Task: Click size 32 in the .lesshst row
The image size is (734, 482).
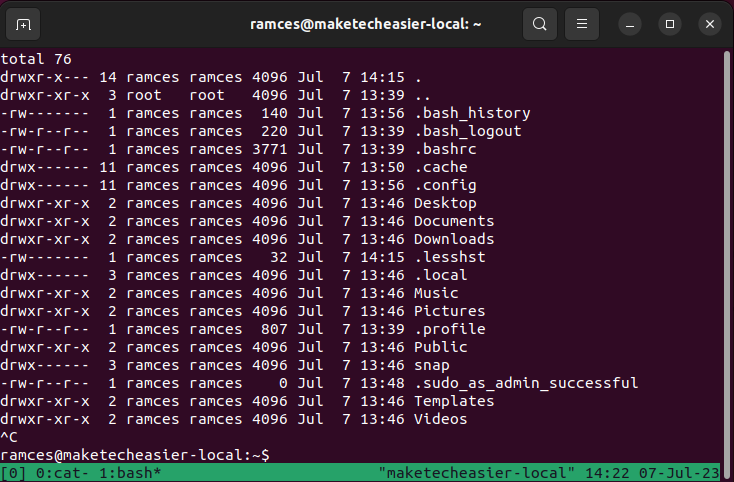Action: (279, 257)
